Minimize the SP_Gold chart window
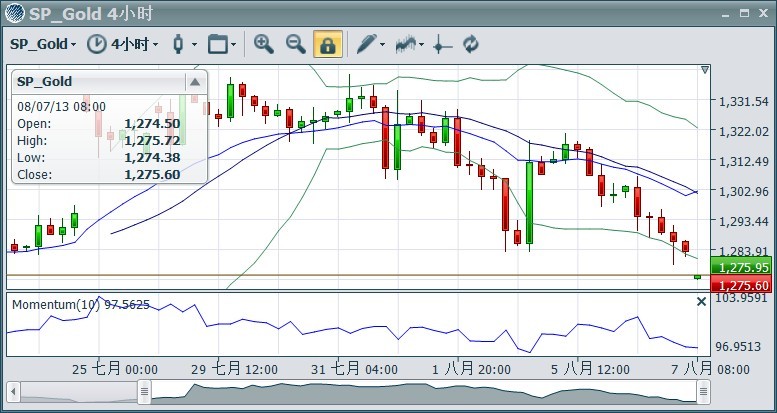Viewport: 777px width, 413px height. pyautogui.click(x=726, y=14)
